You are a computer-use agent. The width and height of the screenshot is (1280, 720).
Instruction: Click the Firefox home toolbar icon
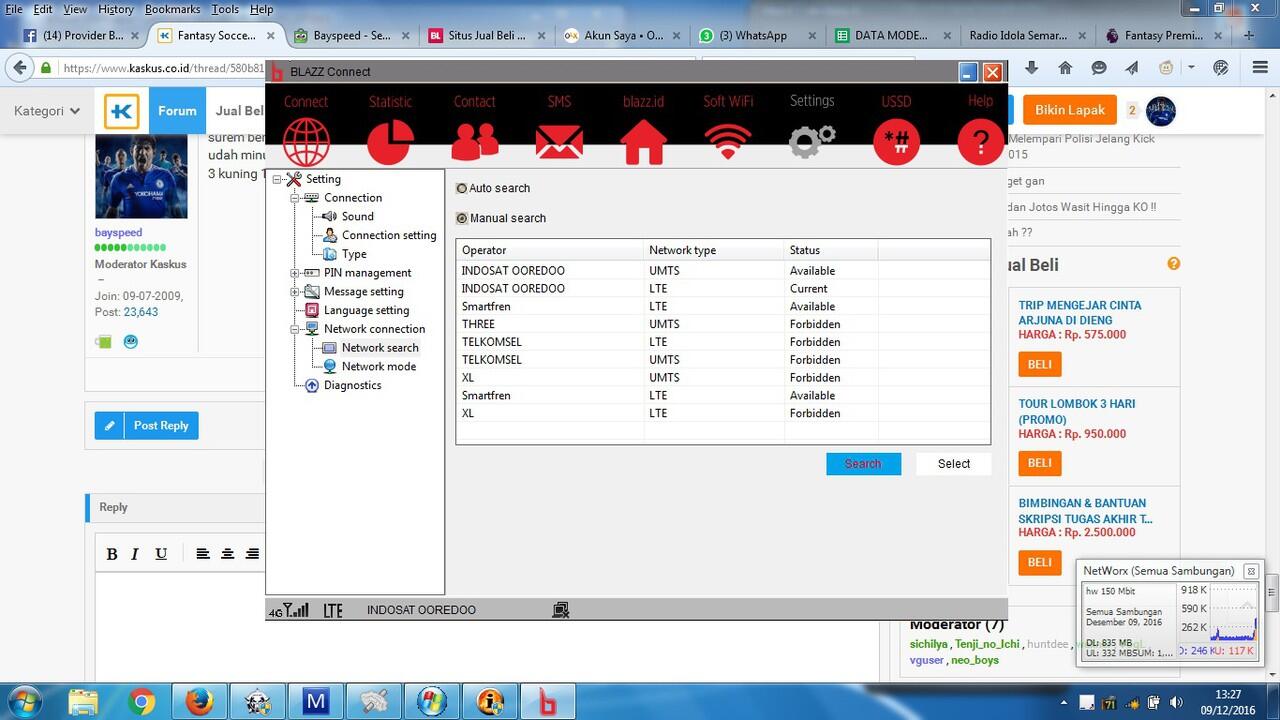click(1065, 68)
